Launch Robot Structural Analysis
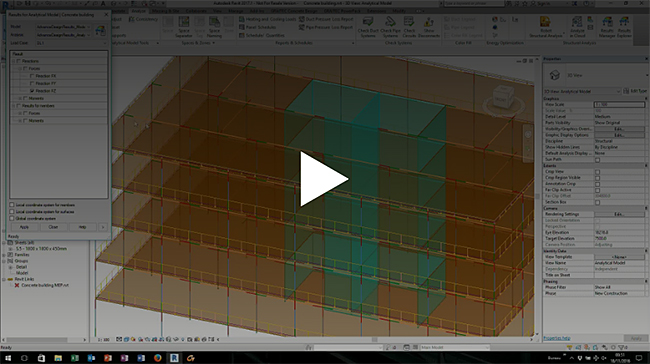Screen dimensions: 650x364 click(546, 27)
